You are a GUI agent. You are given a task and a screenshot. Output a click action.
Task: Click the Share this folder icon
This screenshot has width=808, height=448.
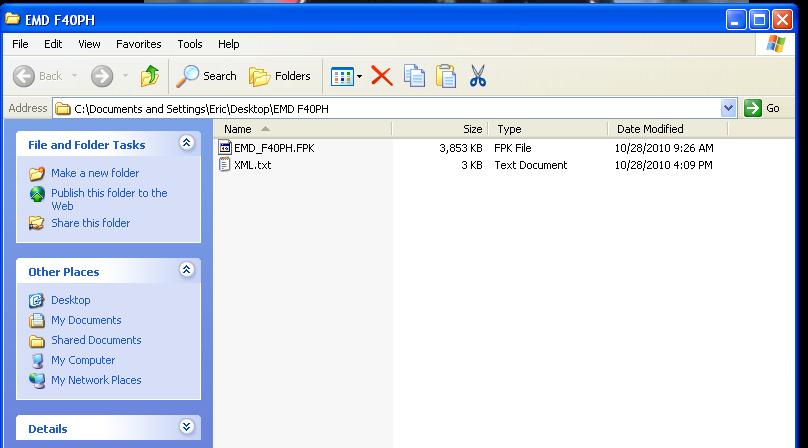tap(37, 223)
